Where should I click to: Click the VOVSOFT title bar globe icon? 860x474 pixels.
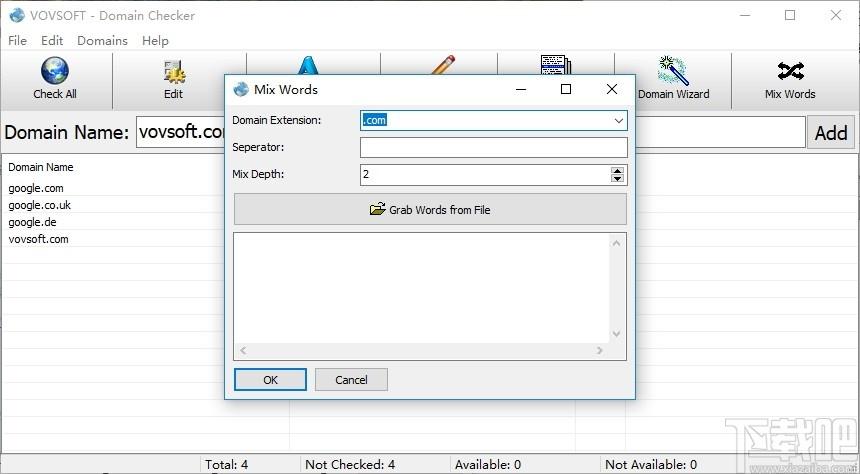point(17,15)
